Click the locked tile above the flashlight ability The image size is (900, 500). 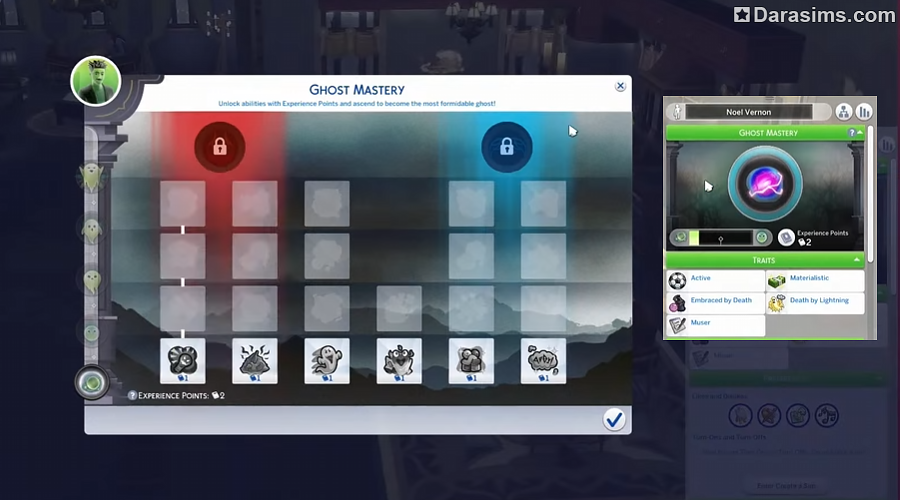[x=183, y=308]
